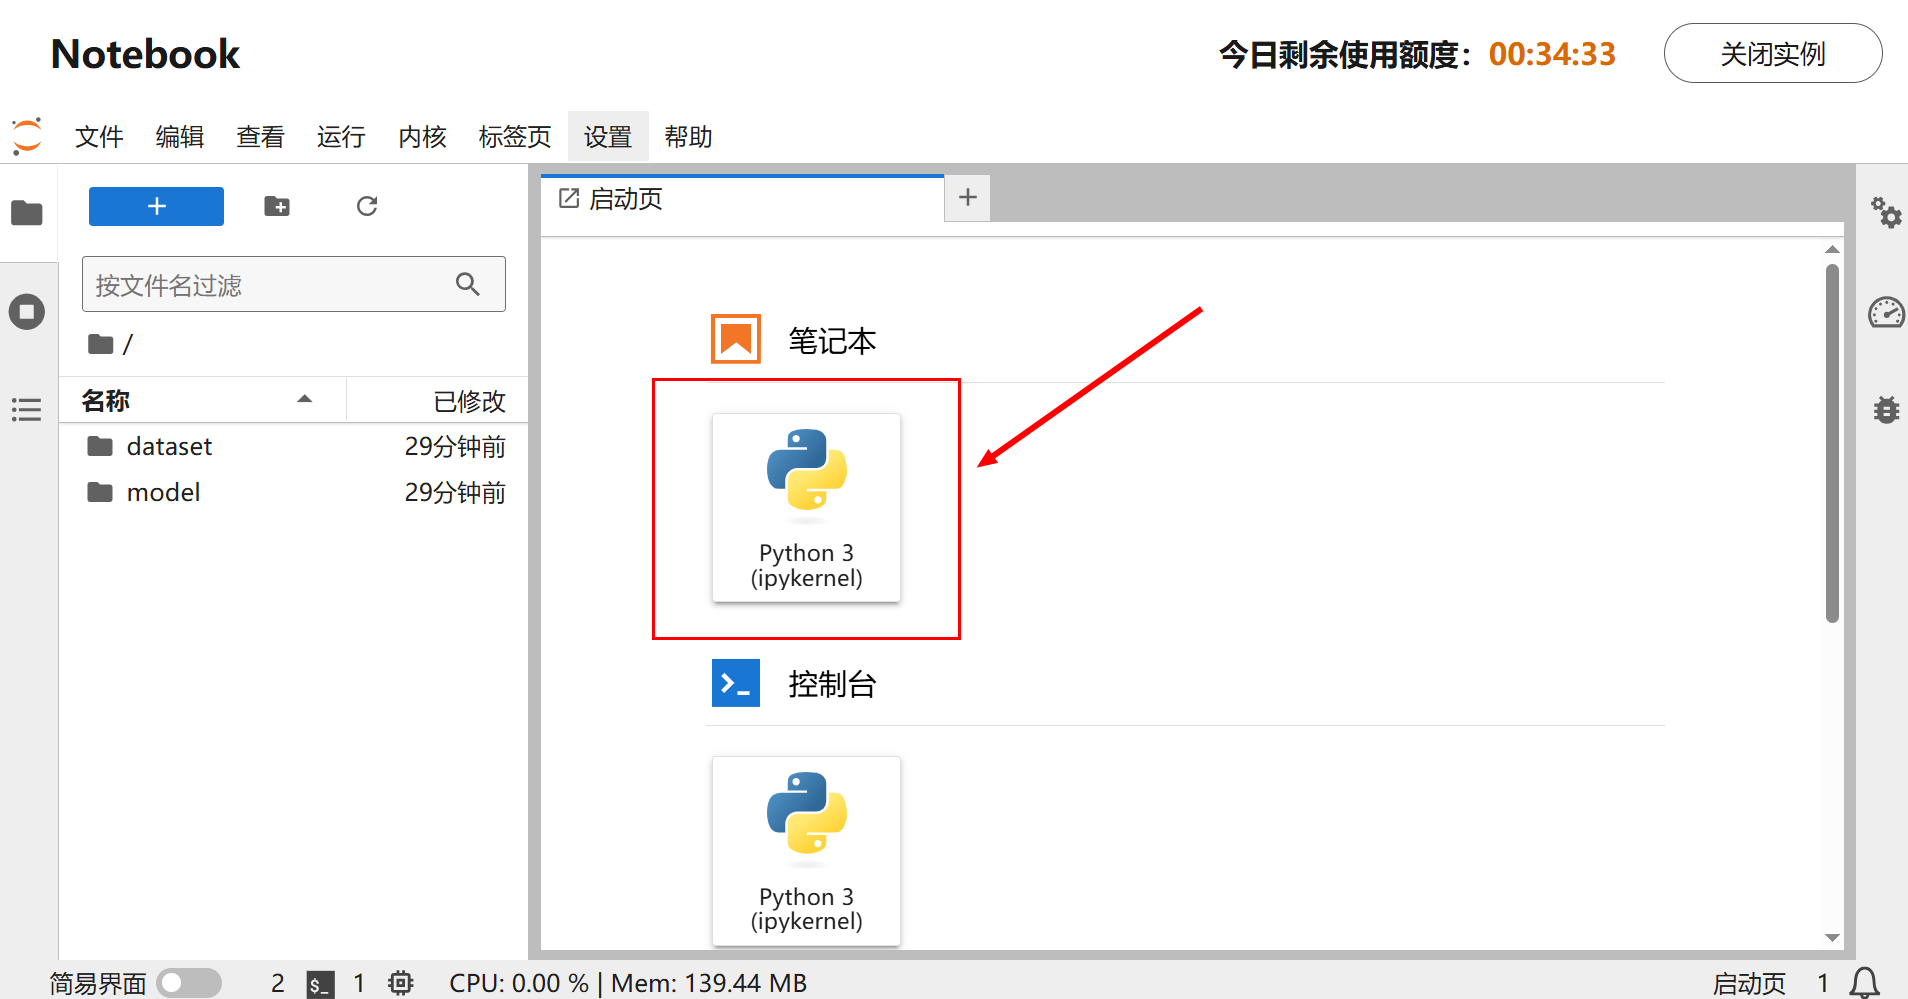This screenshot has height=999, width=1908.
Task: Select the 启动页 tab
Action: pyautogui.click(x=742, y=198)
